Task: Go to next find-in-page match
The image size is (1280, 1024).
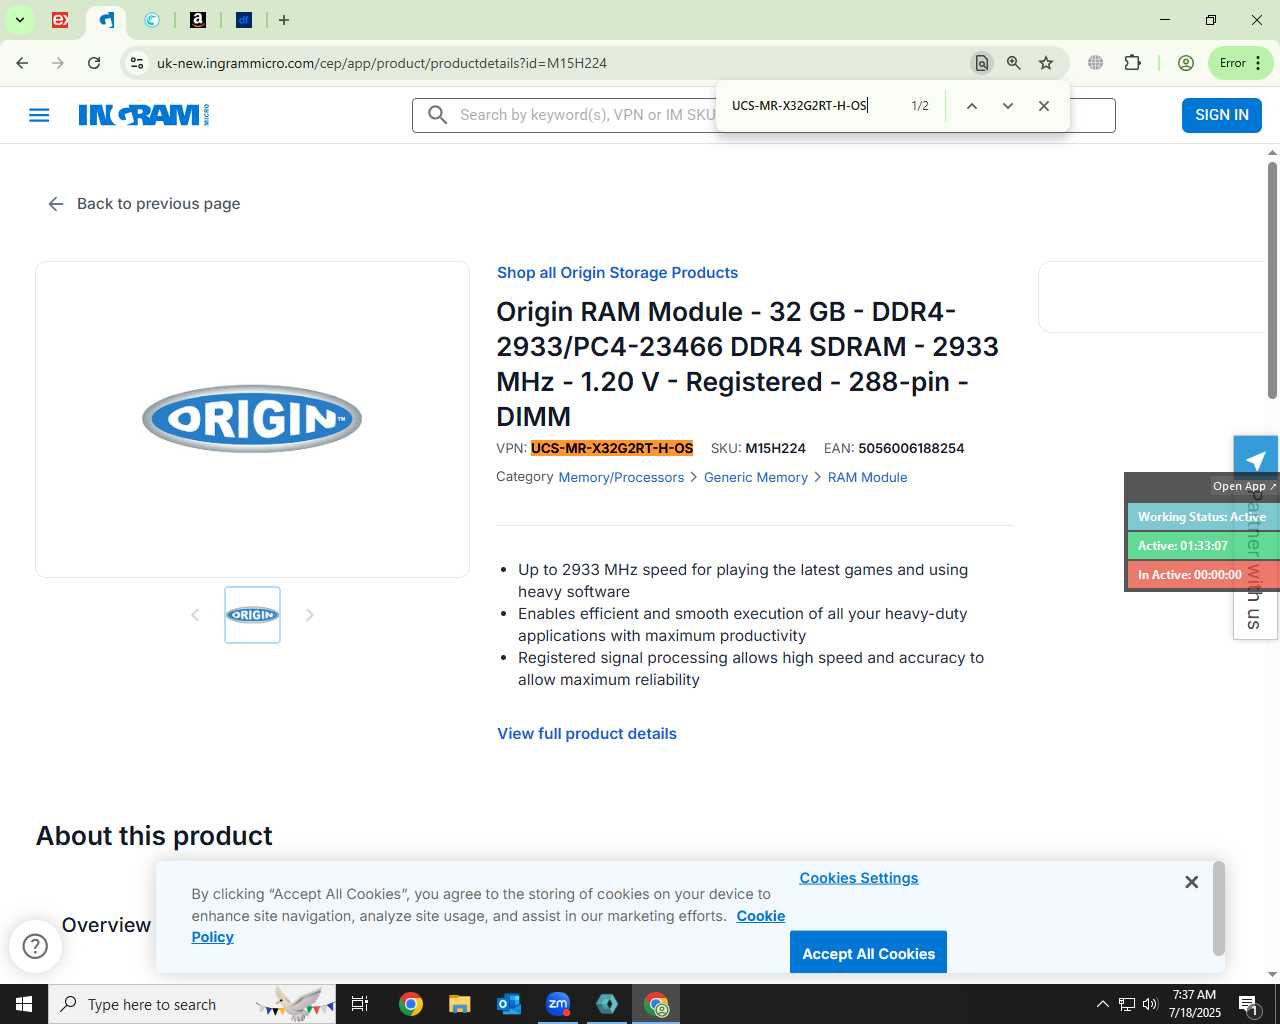Action: [1008, 106]
